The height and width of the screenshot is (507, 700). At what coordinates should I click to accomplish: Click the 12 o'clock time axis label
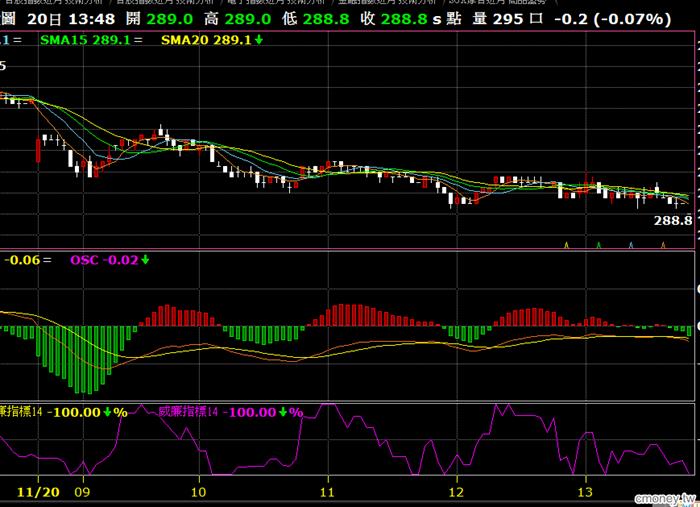pyautogui.click(x=456, y=492)
